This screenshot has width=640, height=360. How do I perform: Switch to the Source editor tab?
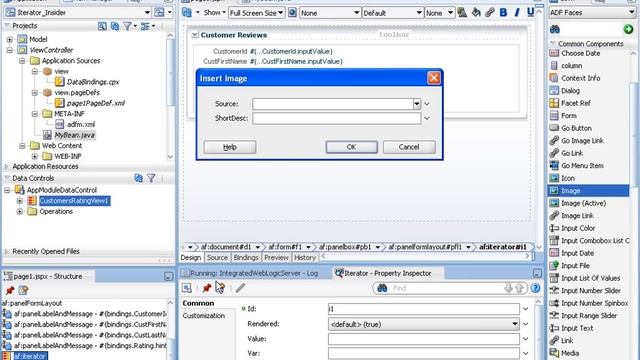pyautogui.click(x=217, y=258)
